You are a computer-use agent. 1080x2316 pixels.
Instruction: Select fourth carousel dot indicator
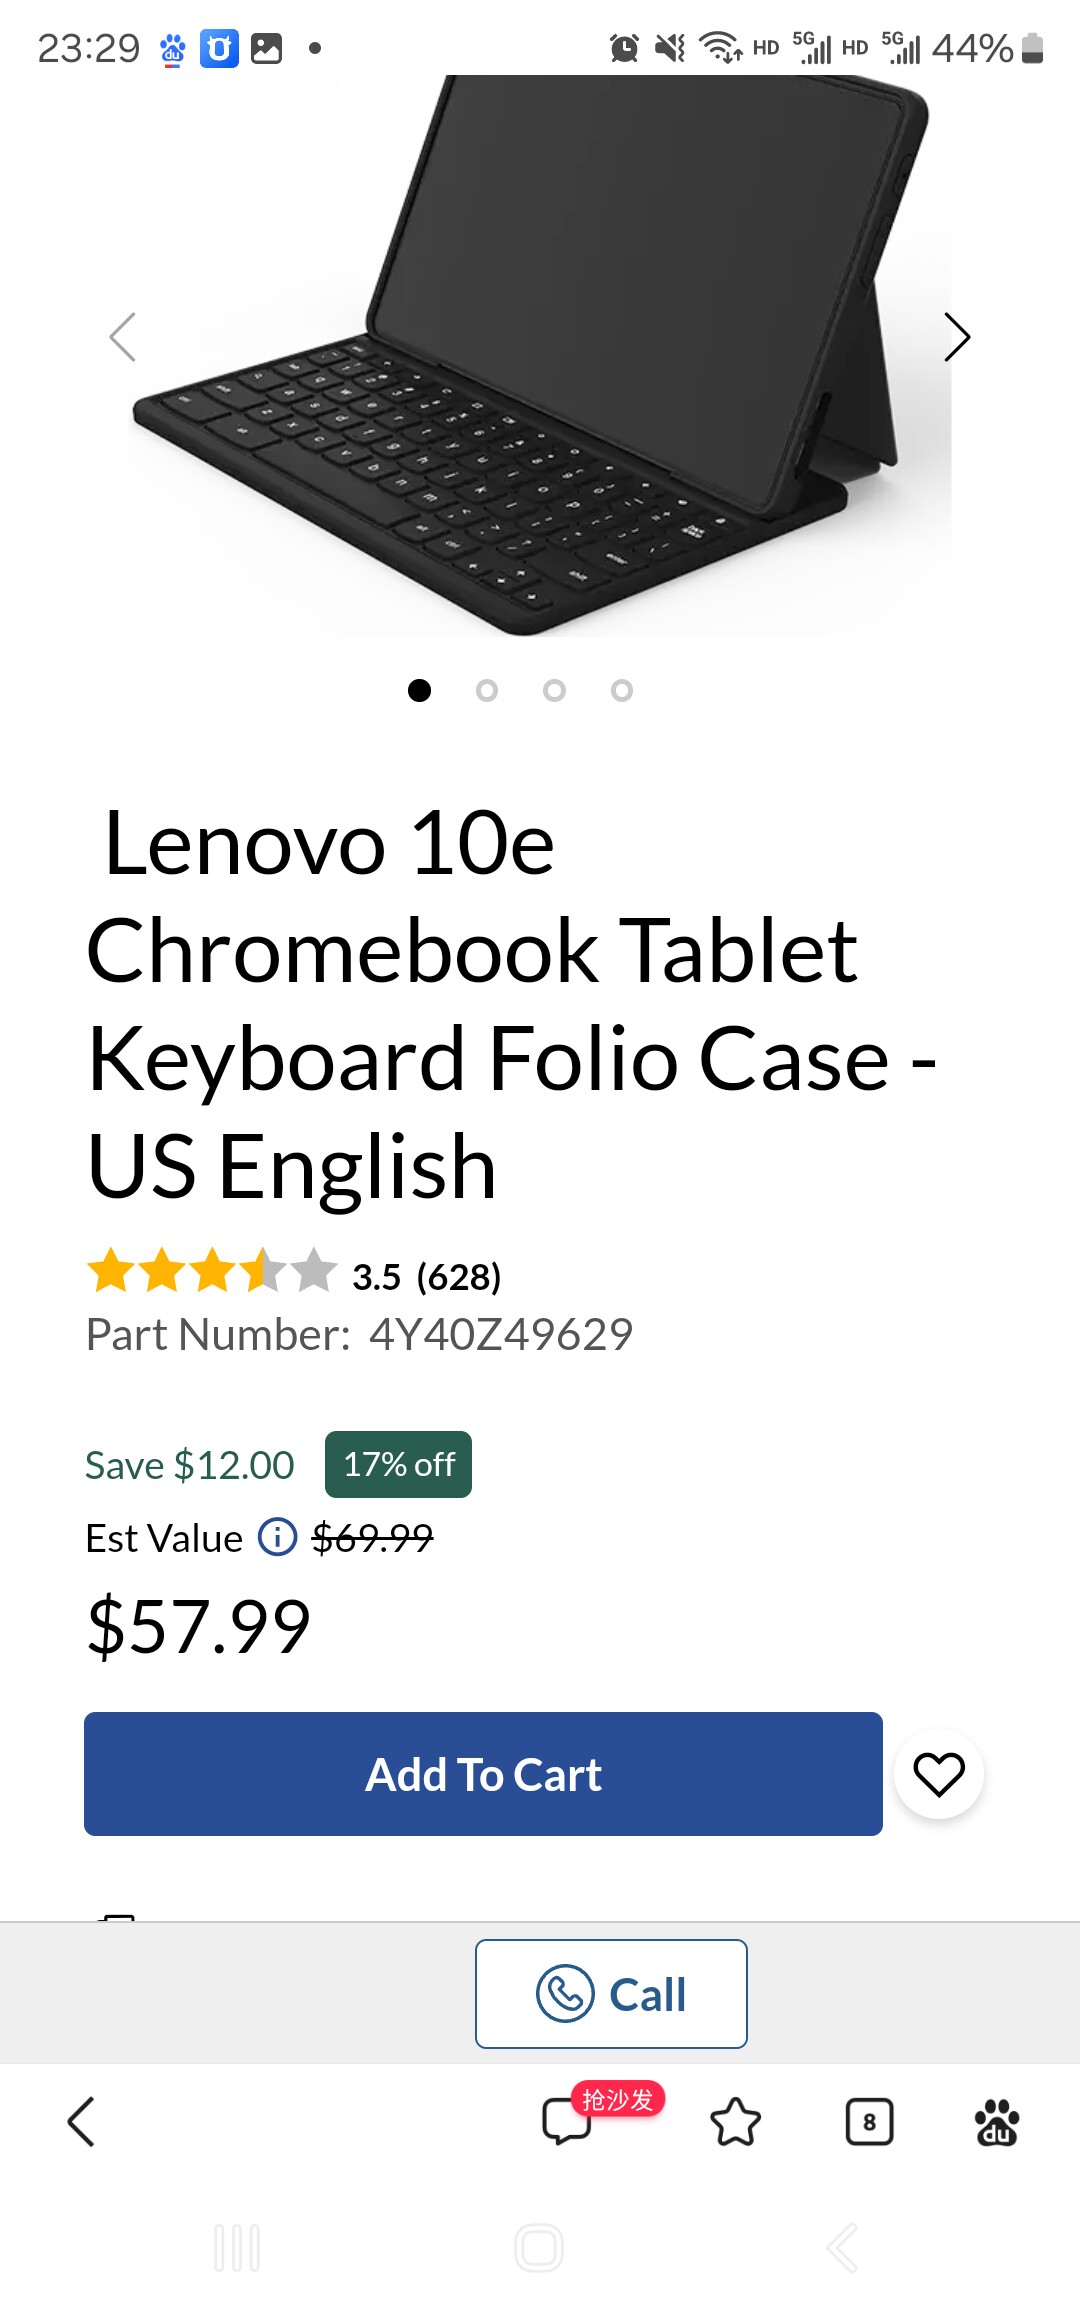point(622,690)
